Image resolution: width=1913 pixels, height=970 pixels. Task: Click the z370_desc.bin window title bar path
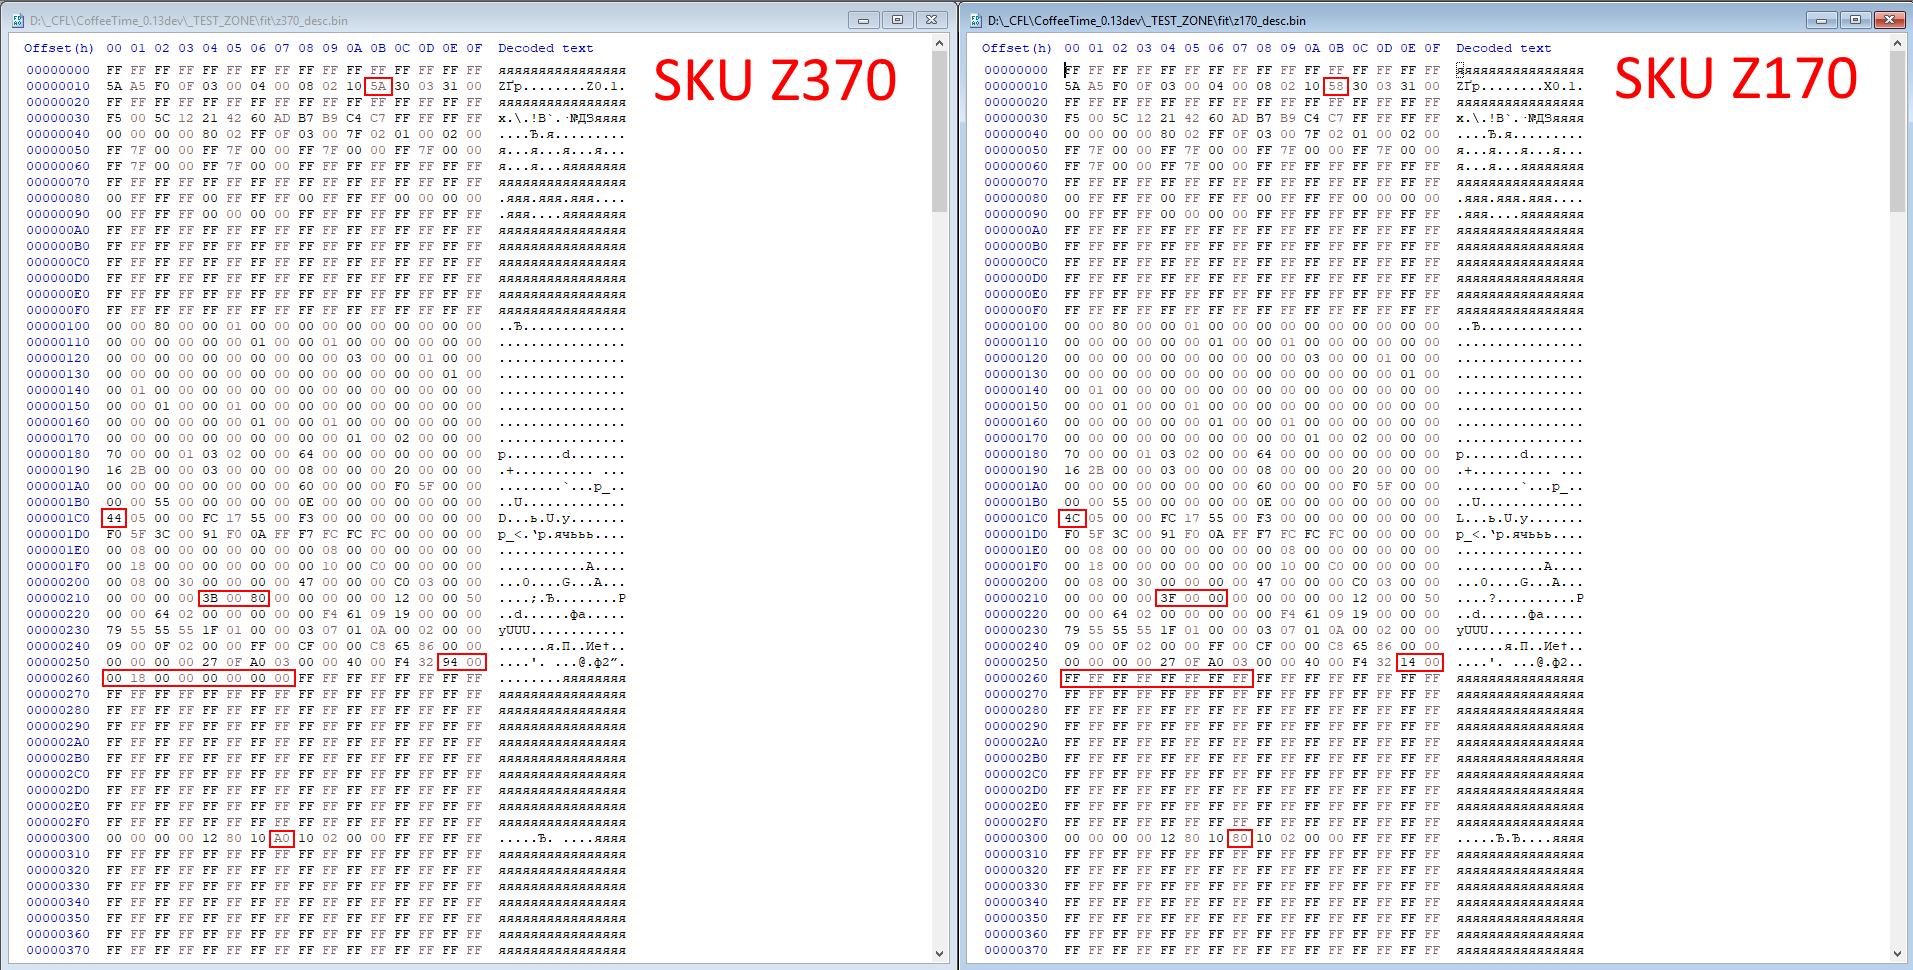coord(189,20)
